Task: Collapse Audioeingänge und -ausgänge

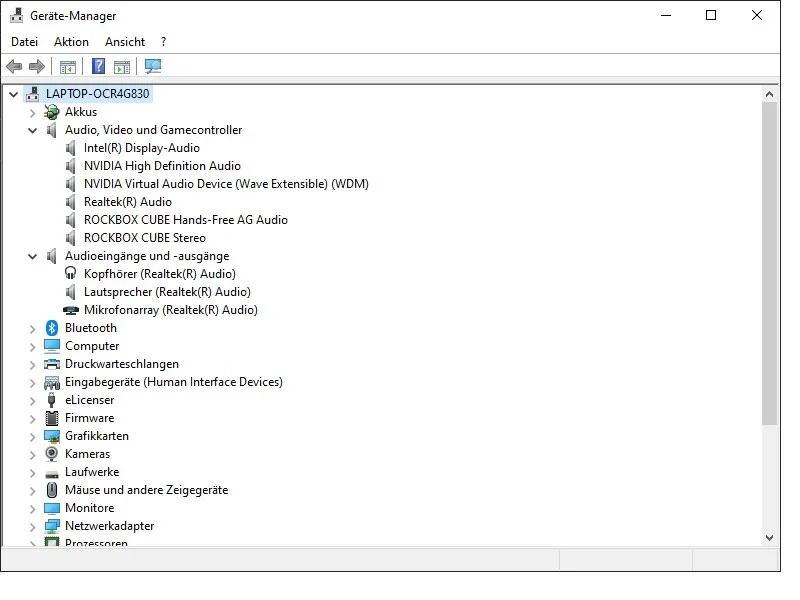Action: (x=33, y=256)
